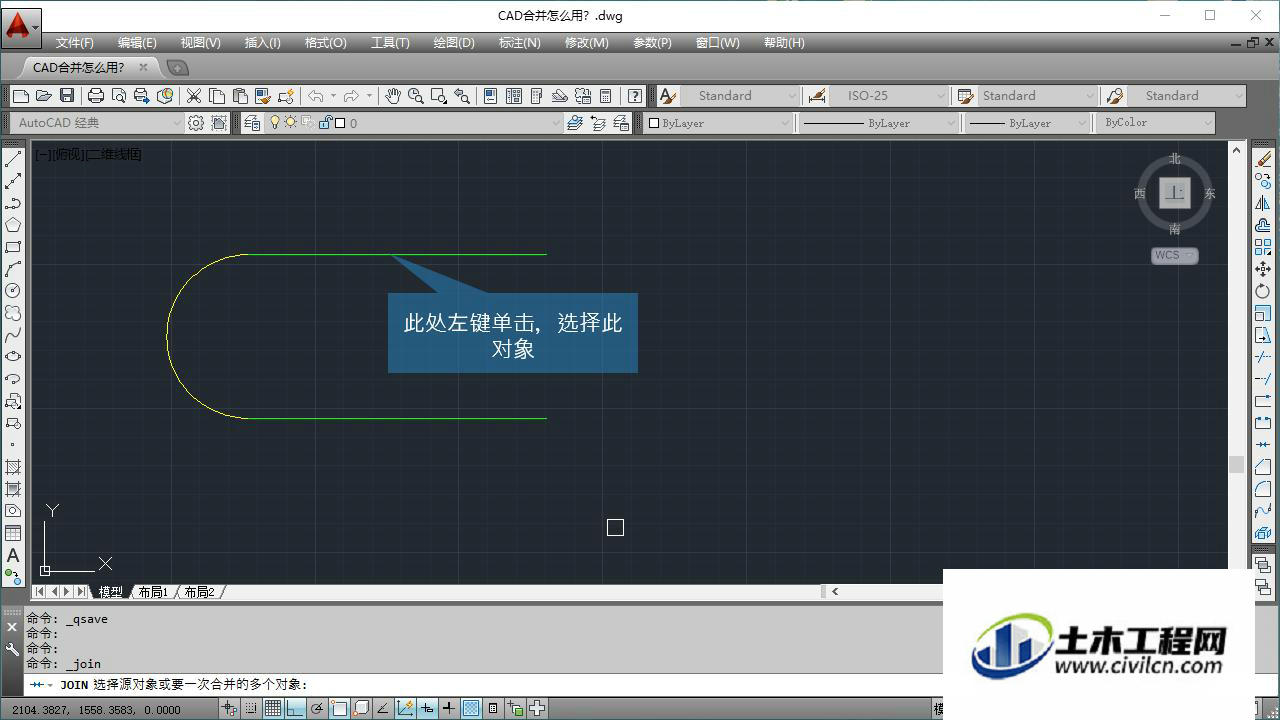The height and width of the screenshot is (720, 1280).
Task: Click the new drawing tab plus button
Action: pyautogui.click(x=177, y=68)
